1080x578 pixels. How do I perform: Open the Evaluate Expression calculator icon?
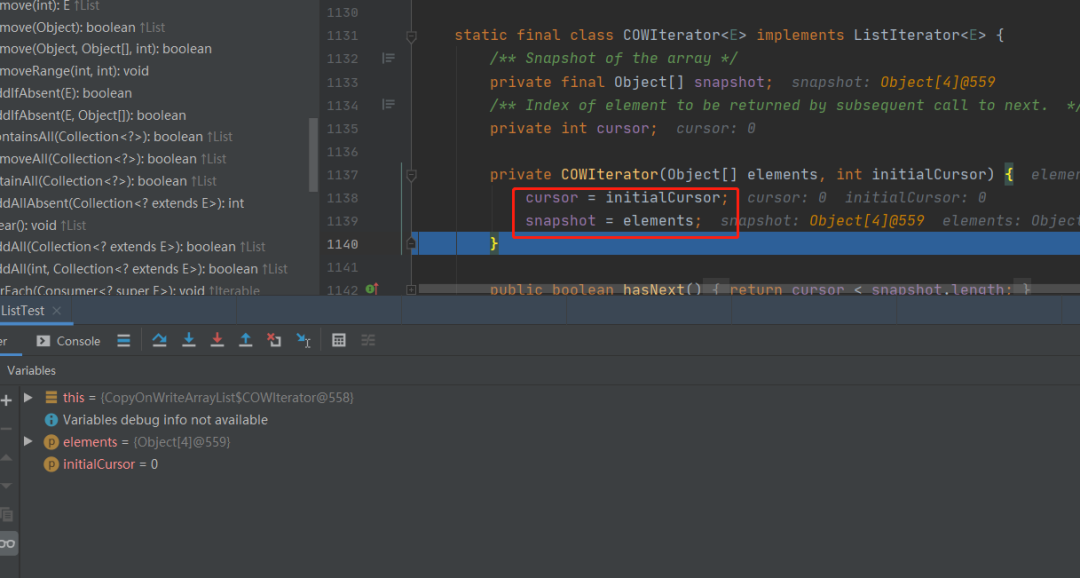click(x=338, y=340)
